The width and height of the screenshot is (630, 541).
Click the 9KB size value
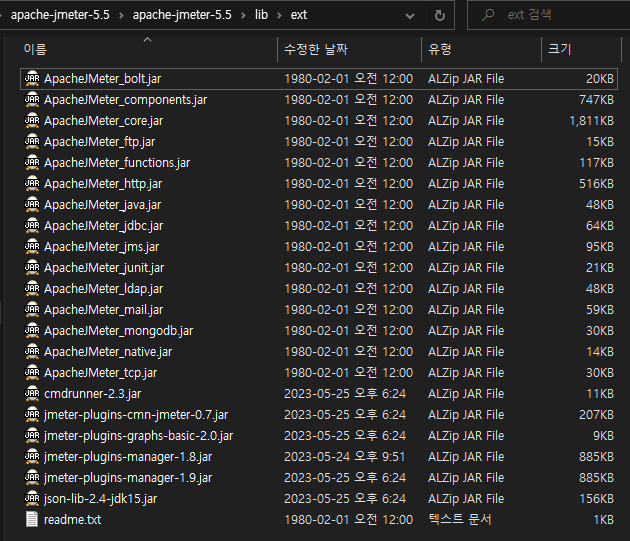[603, 435]
